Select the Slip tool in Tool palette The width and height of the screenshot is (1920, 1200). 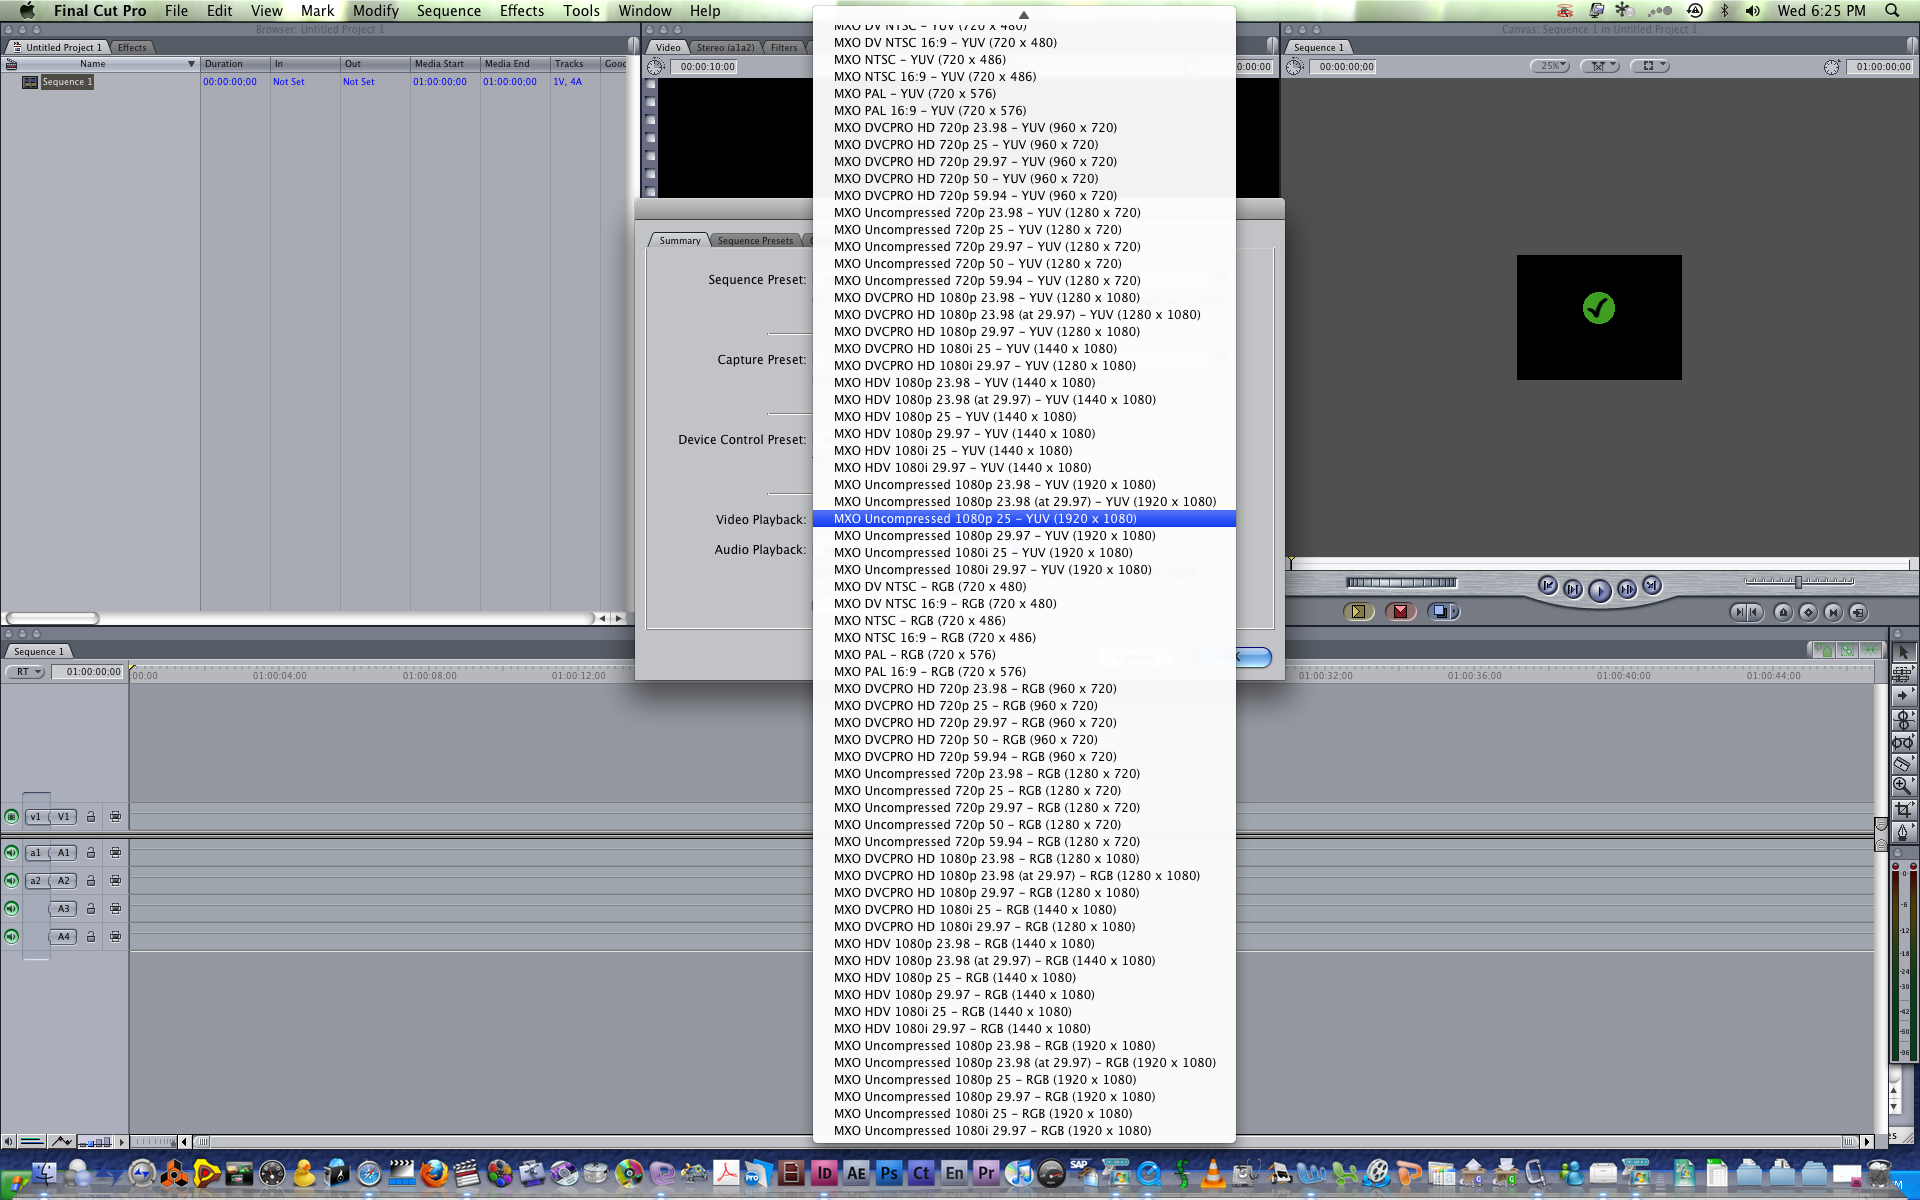tap(1902, 741)
